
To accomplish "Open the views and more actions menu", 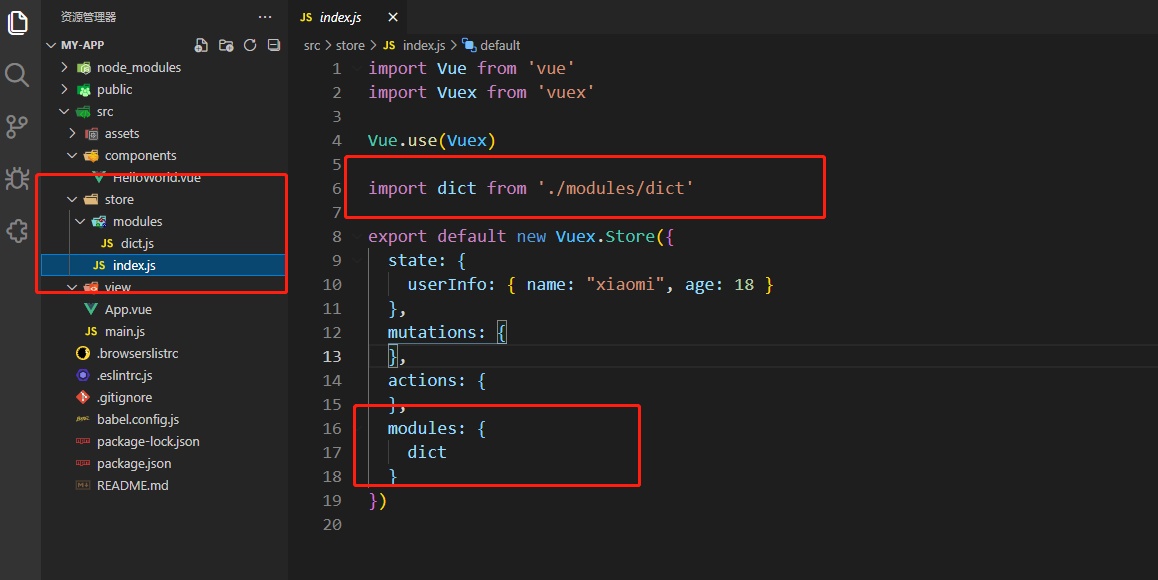I will (x=264, y=16).
